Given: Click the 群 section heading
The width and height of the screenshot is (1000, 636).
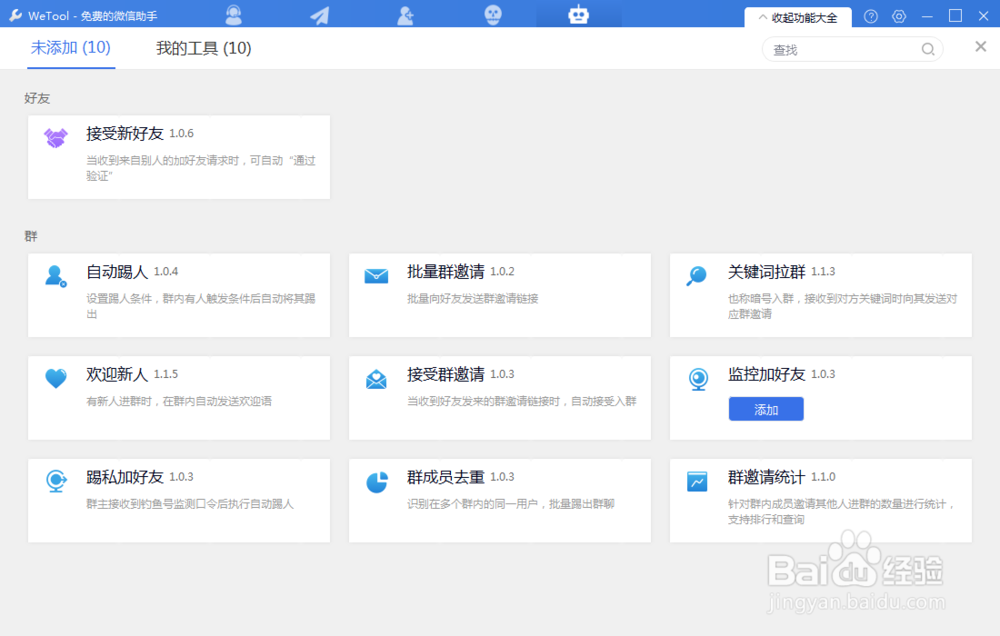Looking at the screenshot, I should point(31,237).
